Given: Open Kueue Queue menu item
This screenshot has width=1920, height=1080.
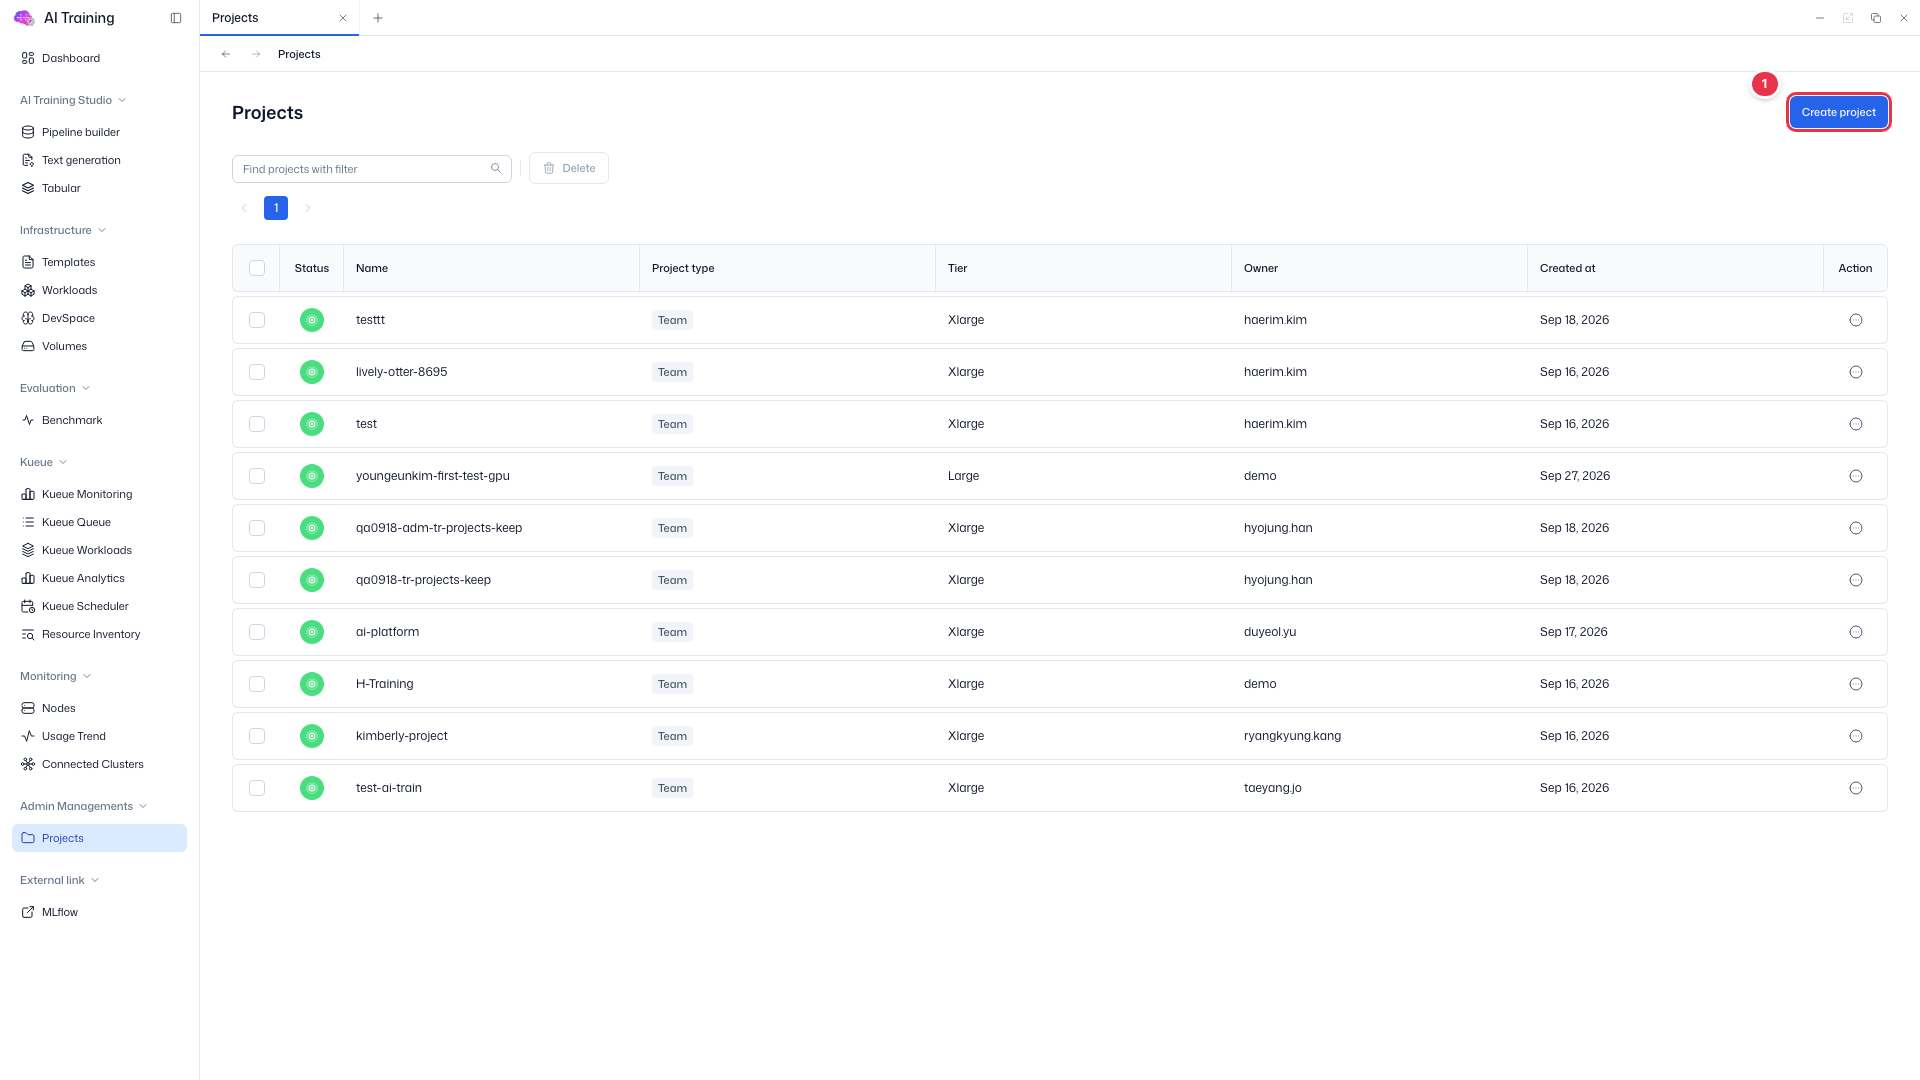Looking at the screenshot, I should pyautogui.click(x=99, y=522).
